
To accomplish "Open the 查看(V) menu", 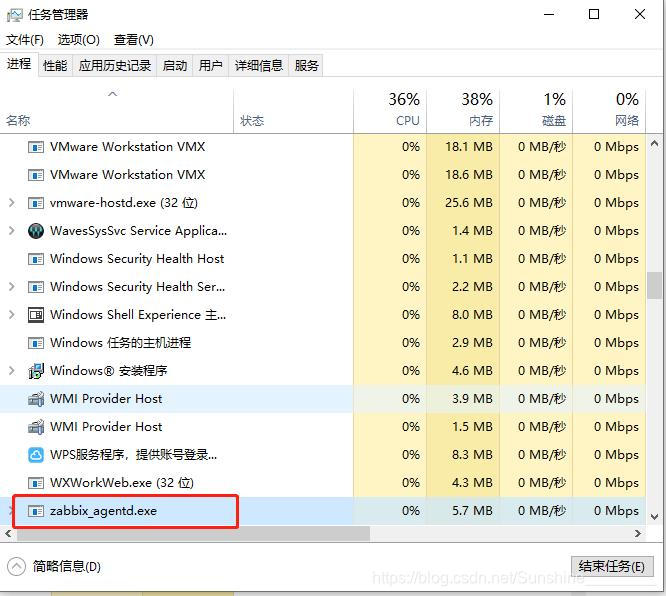I will click(x=134, y=40).
